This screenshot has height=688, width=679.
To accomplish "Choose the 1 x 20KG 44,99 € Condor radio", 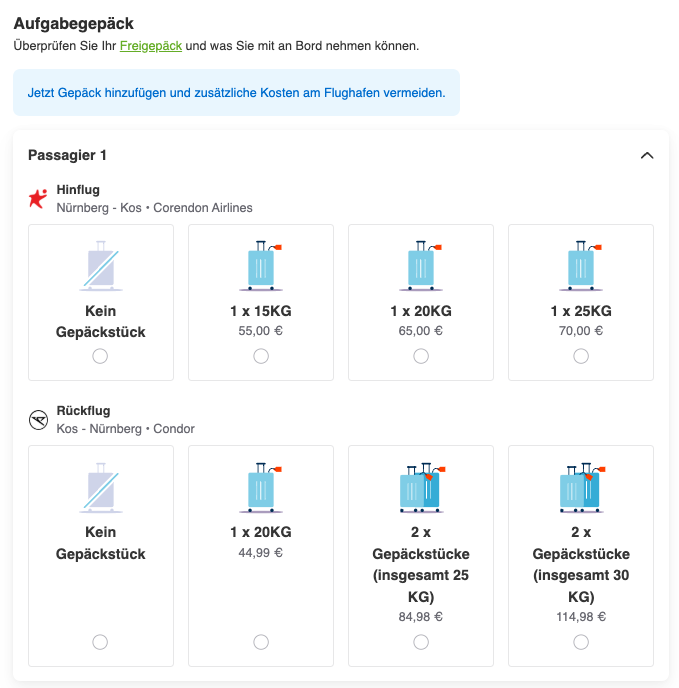I will [261, 642].
